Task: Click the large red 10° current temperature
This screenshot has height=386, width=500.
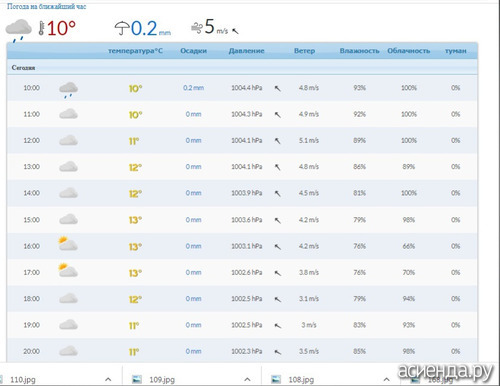Action: tap(61, 28)
